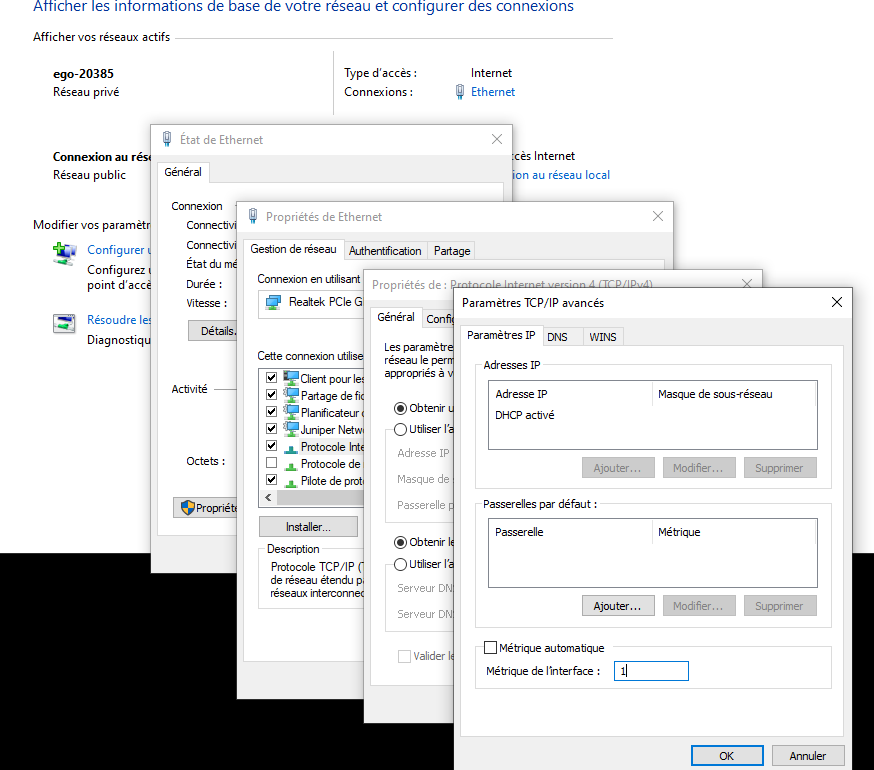This screenshot has width=874, height=770.
Task: Open the WINS tab
Action: click(603, 337)
